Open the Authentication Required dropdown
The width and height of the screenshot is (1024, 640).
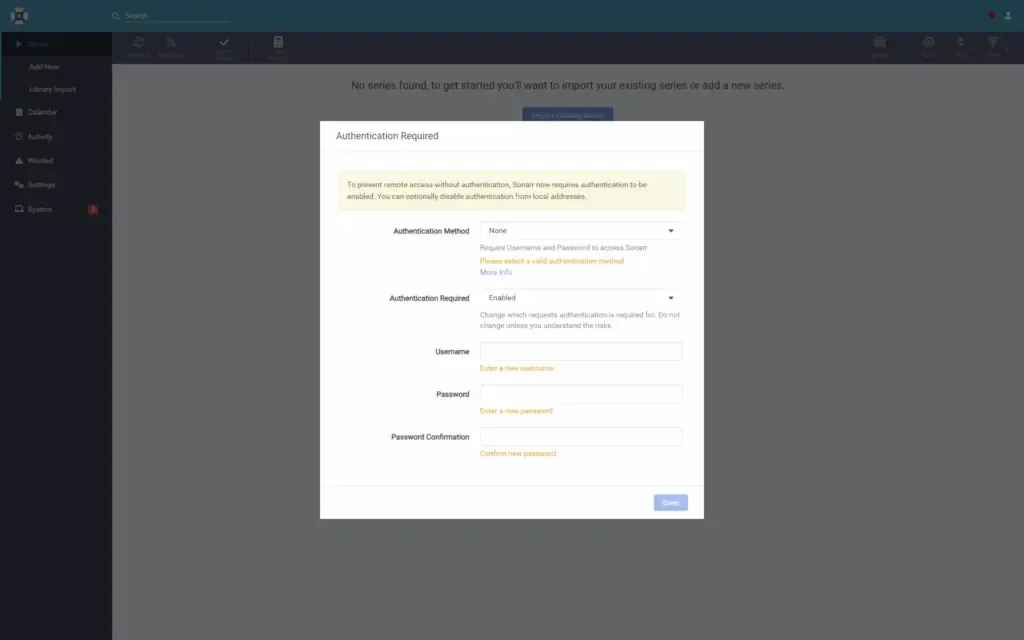pyautogui.click(x=581, y=297)
